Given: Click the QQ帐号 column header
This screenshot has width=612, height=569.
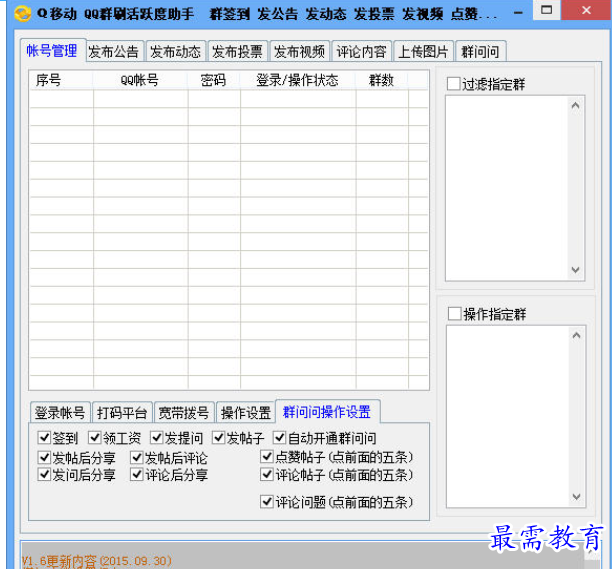Looking at the screenshot, I should click(x=141, y=80).
